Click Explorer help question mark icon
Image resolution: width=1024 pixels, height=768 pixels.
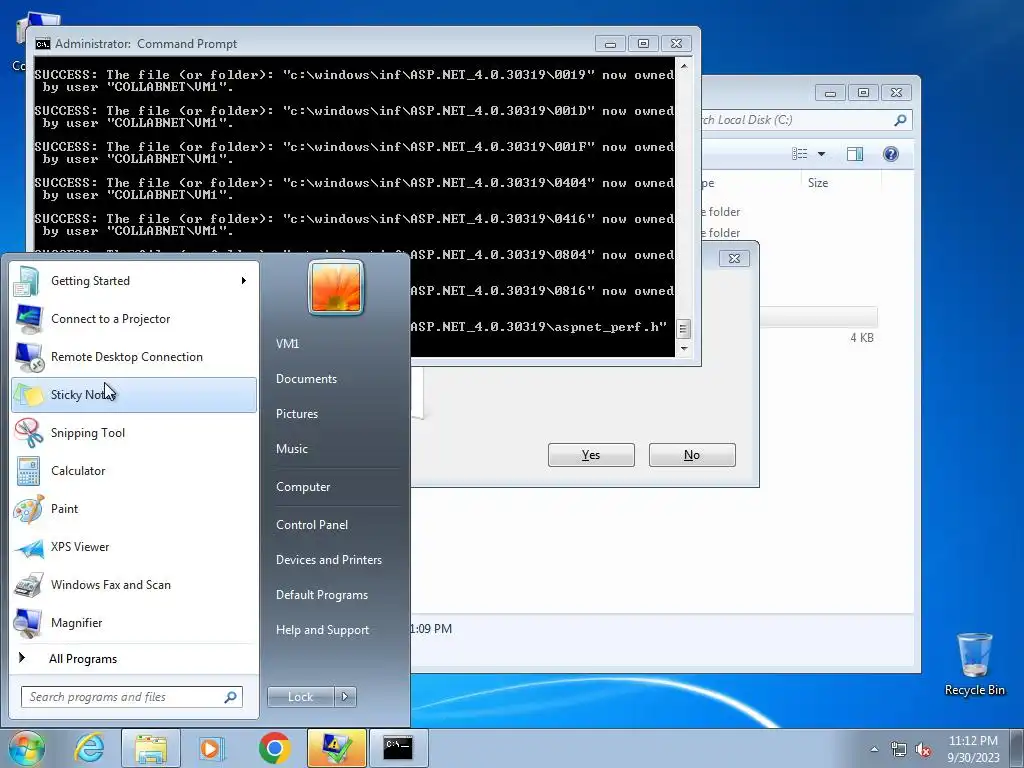(891, 154)
